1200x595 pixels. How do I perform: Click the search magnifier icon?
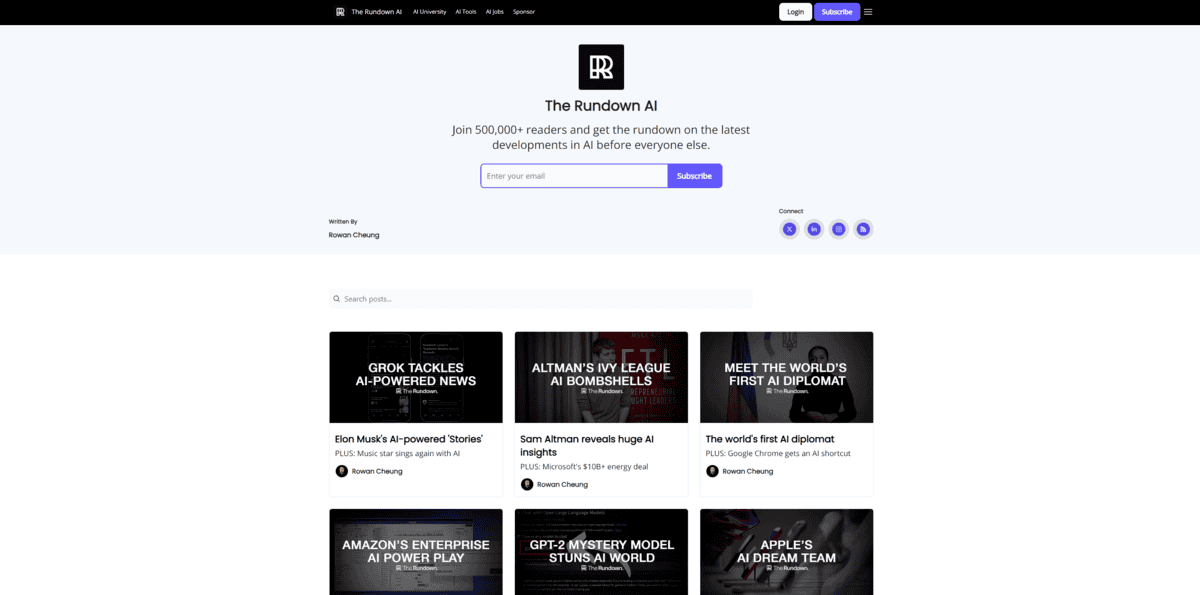(x=337, y=298)
